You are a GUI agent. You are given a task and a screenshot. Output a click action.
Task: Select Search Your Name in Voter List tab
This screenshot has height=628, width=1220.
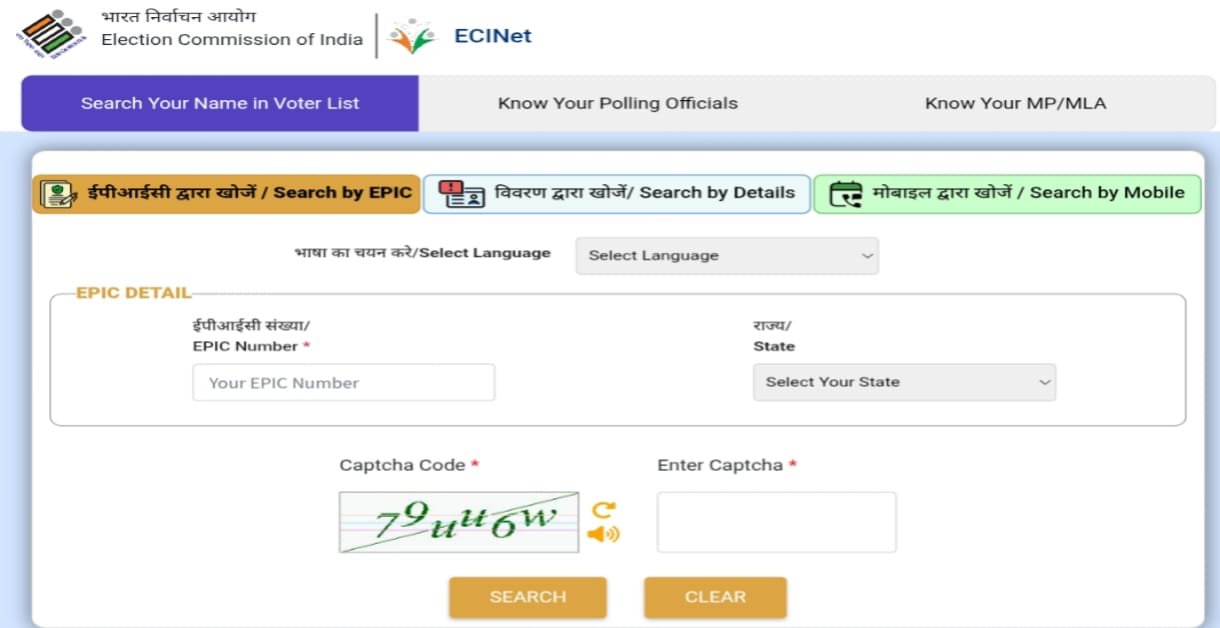(220, 103)
